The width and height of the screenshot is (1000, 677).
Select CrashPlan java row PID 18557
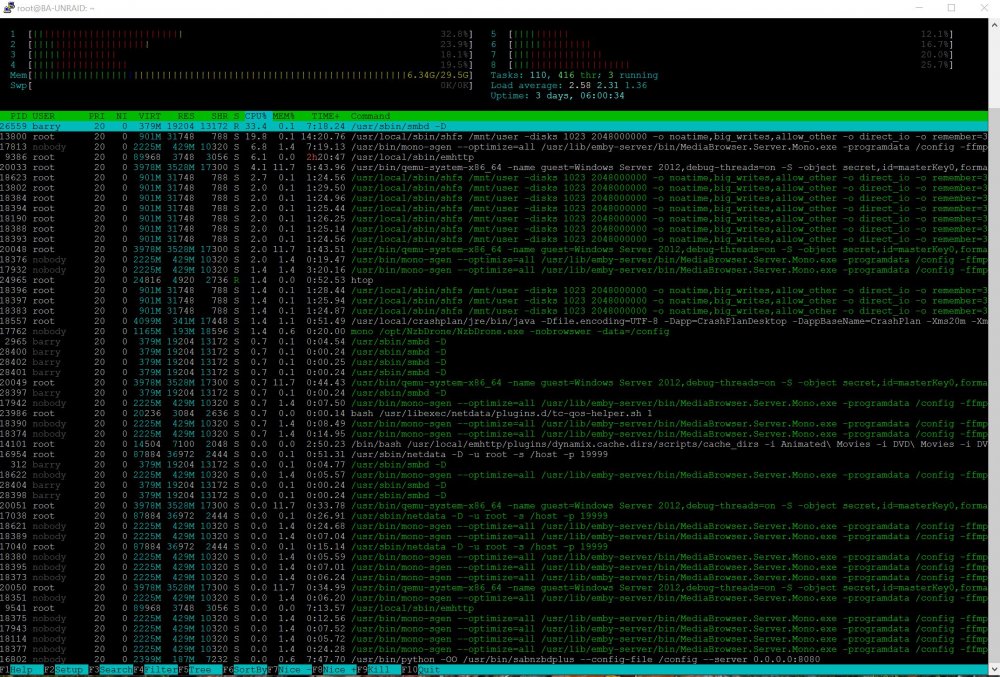tap(494, 321)
